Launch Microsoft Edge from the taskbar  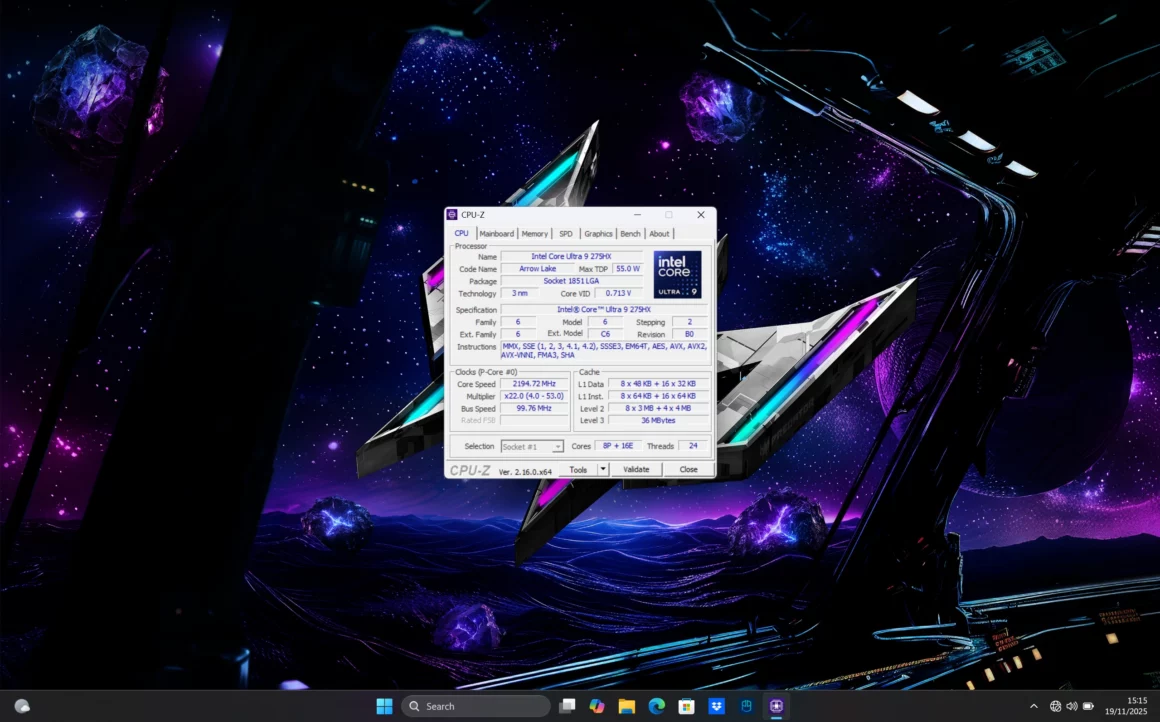pos(656,705)
